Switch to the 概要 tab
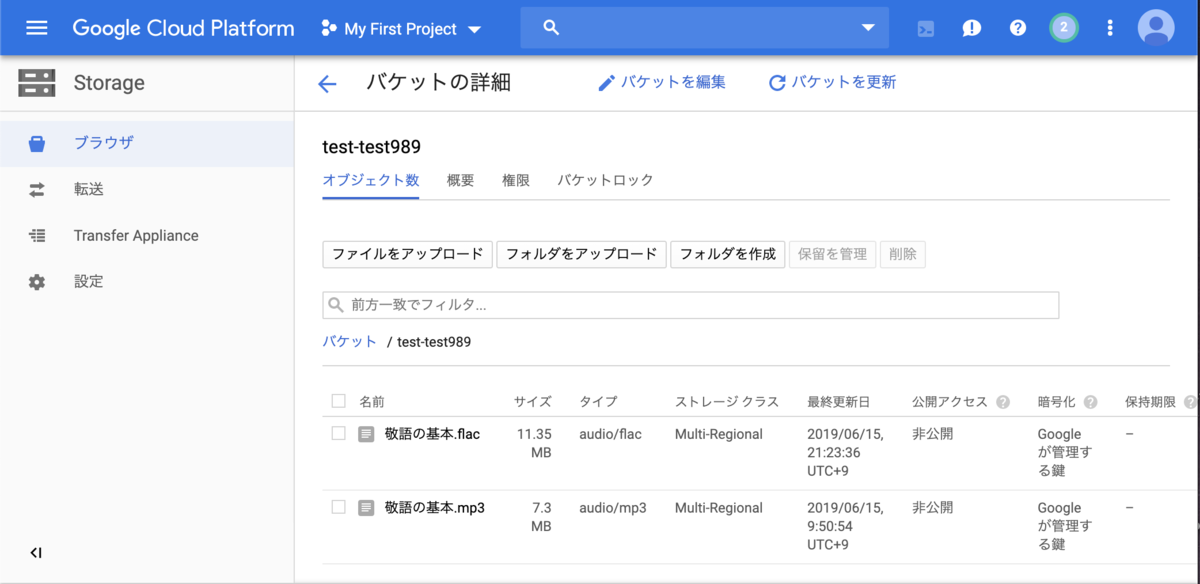Viewport: 1200px width, 584px height. (x=460, y=180)
